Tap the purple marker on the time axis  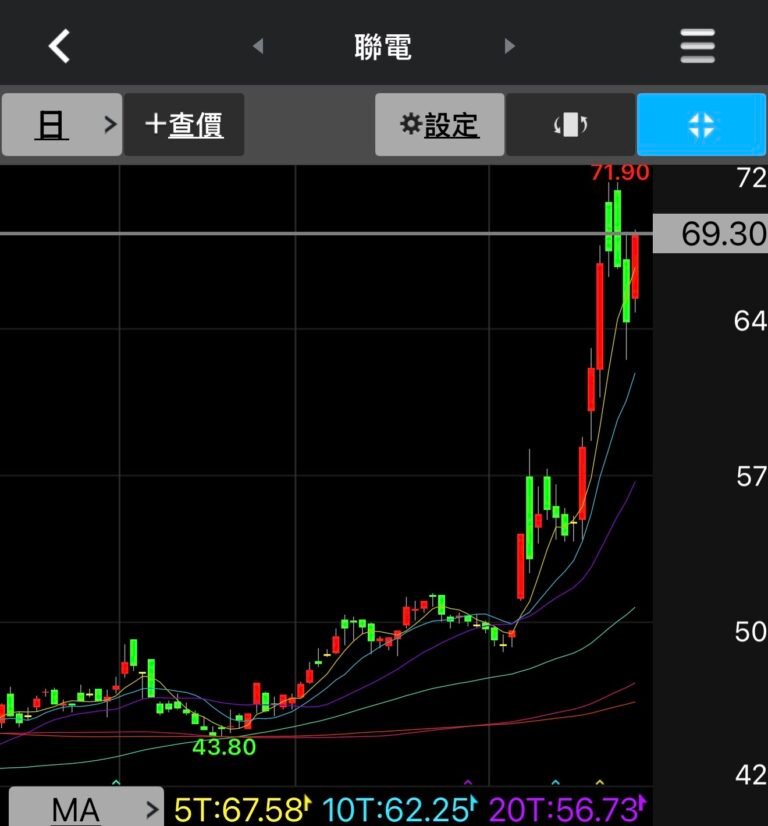coord(467,782)
